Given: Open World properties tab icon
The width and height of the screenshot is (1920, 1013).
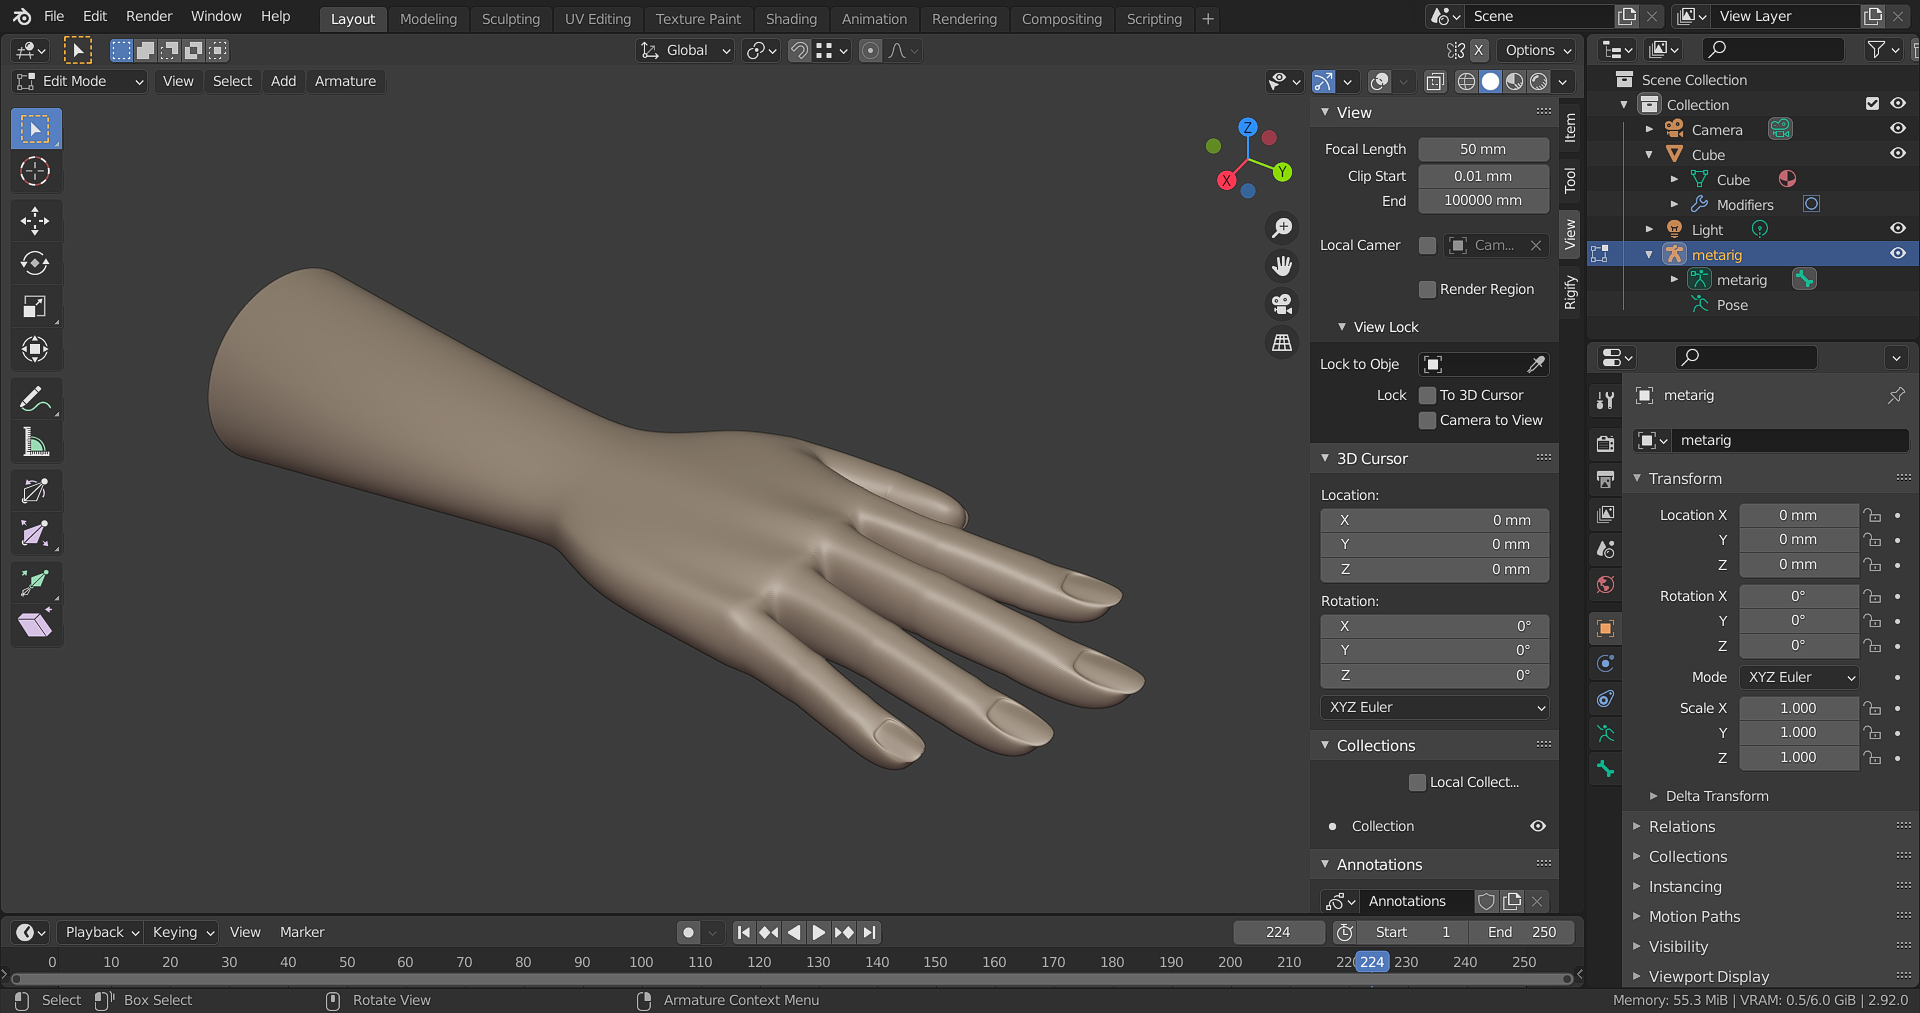Looking at the screenshot, I should click(1606, 584).
